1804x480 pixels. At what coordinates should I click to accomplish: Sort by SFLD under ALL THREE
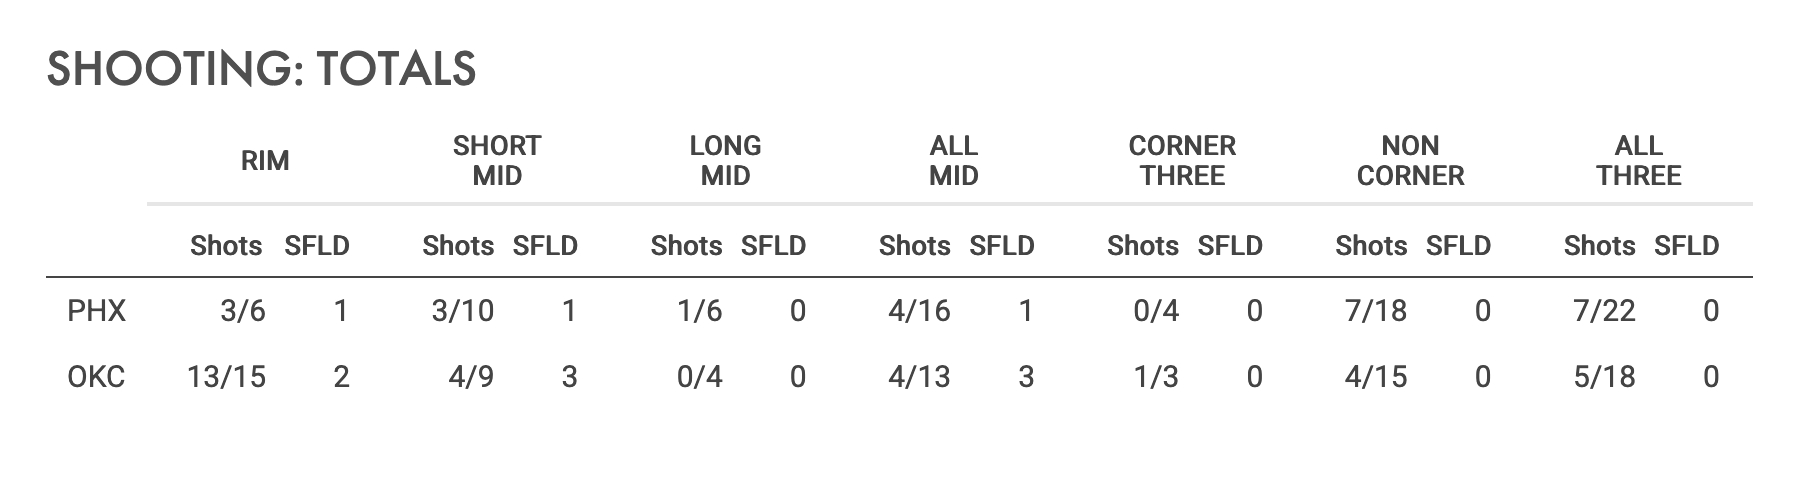click(x=1686, y=246)
